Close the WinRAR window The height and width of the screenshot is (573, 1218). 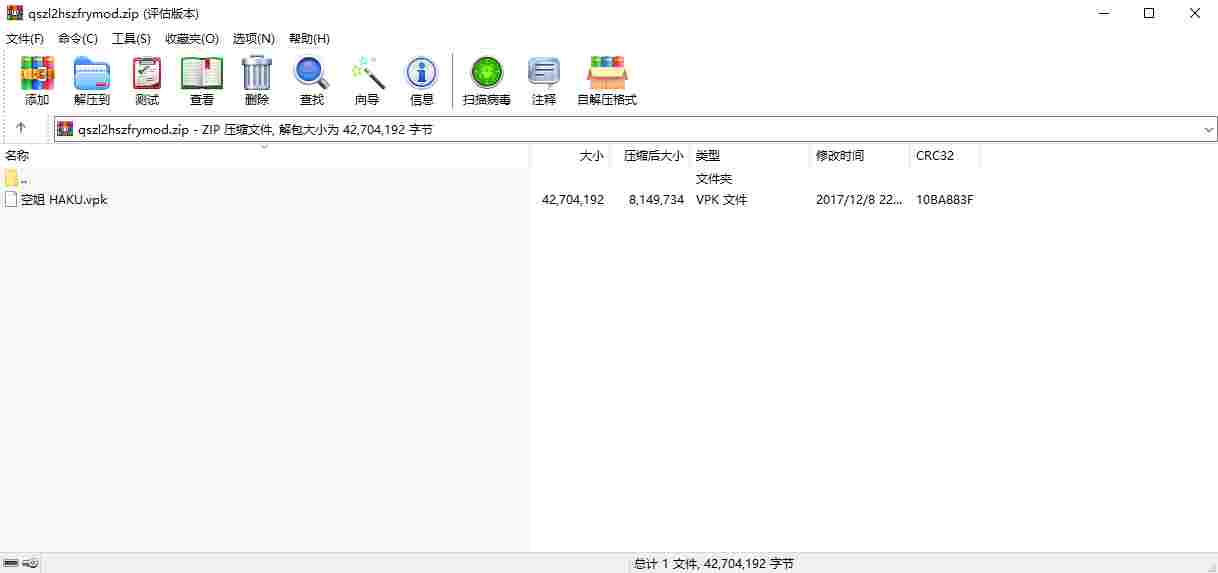(x=1195, y=14)
